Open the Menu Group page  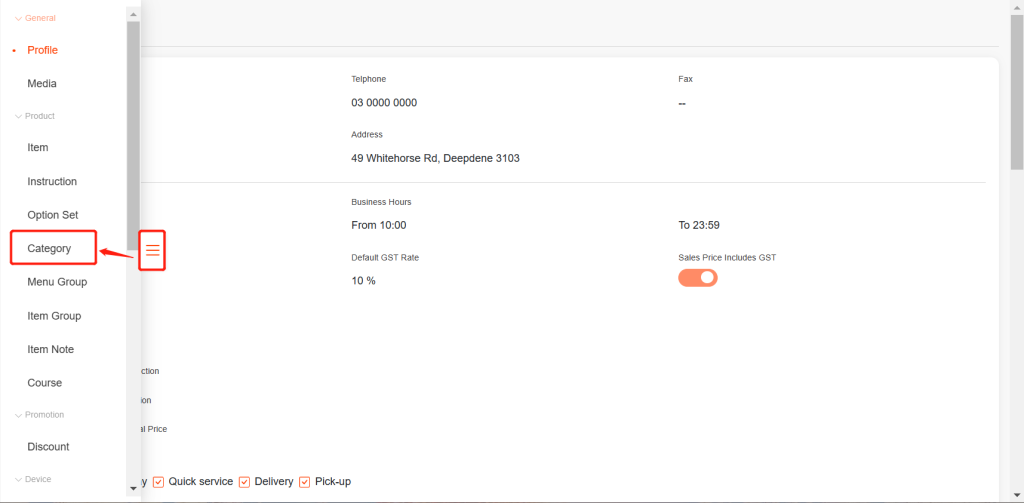57,282
